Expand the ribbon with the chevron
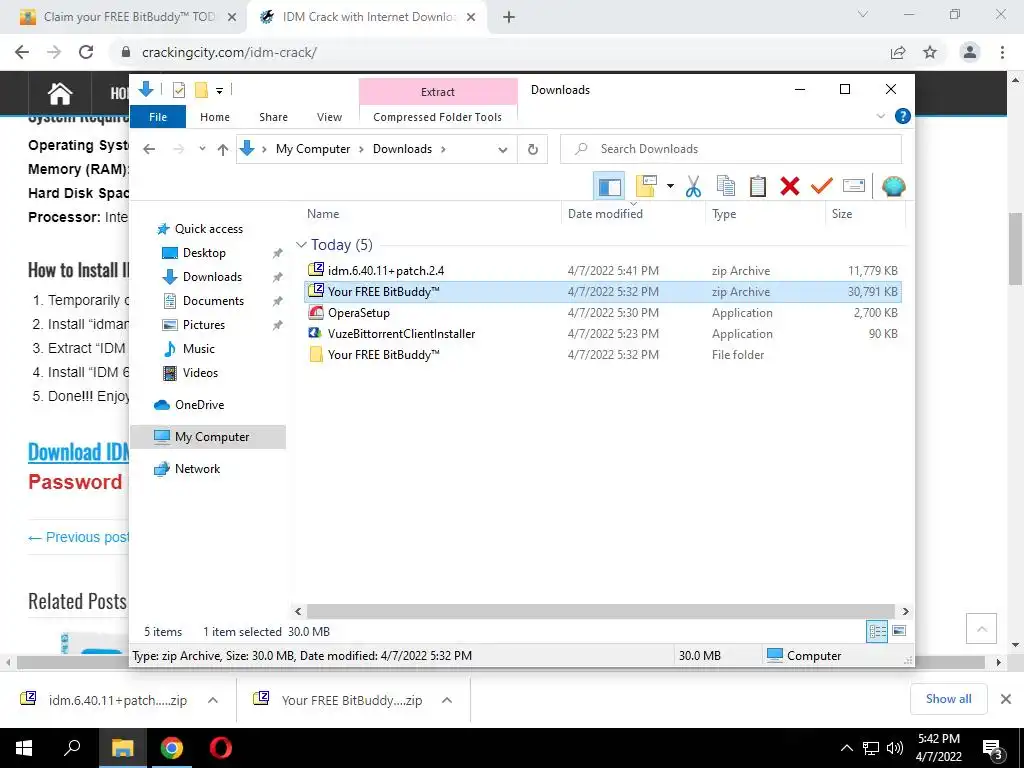1024x768 pixels. tap(880, 116)
